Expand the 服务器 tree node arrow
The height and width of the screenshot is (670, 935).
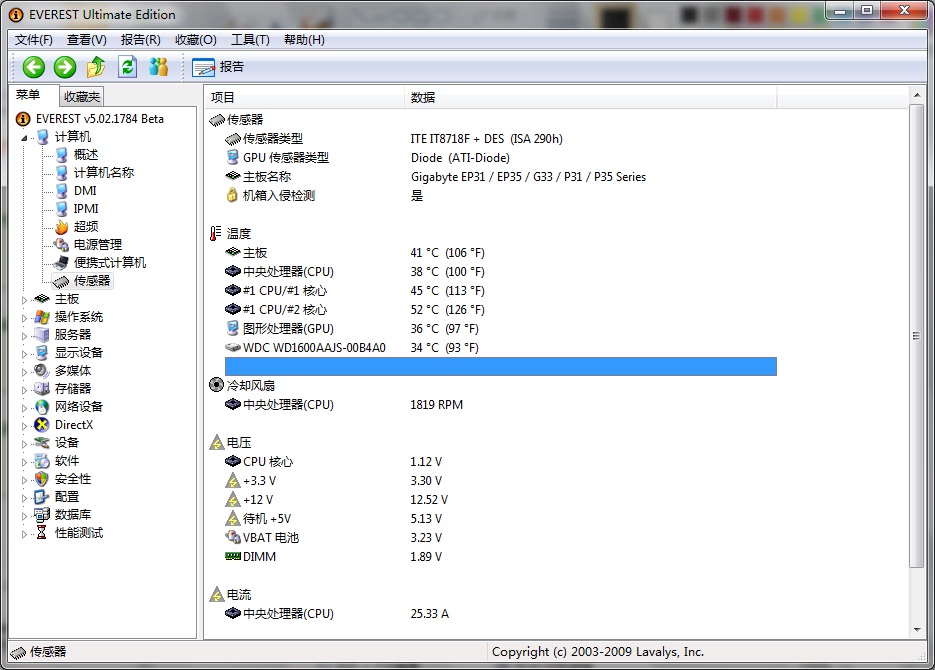[24, 336]
